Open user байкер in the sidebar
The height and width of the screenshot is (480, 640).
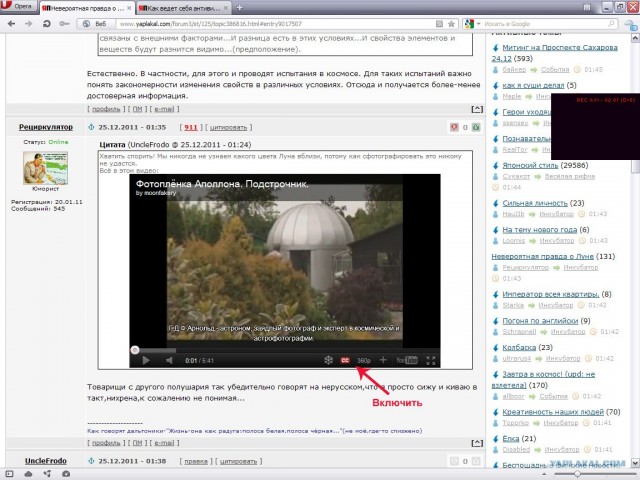514,69
